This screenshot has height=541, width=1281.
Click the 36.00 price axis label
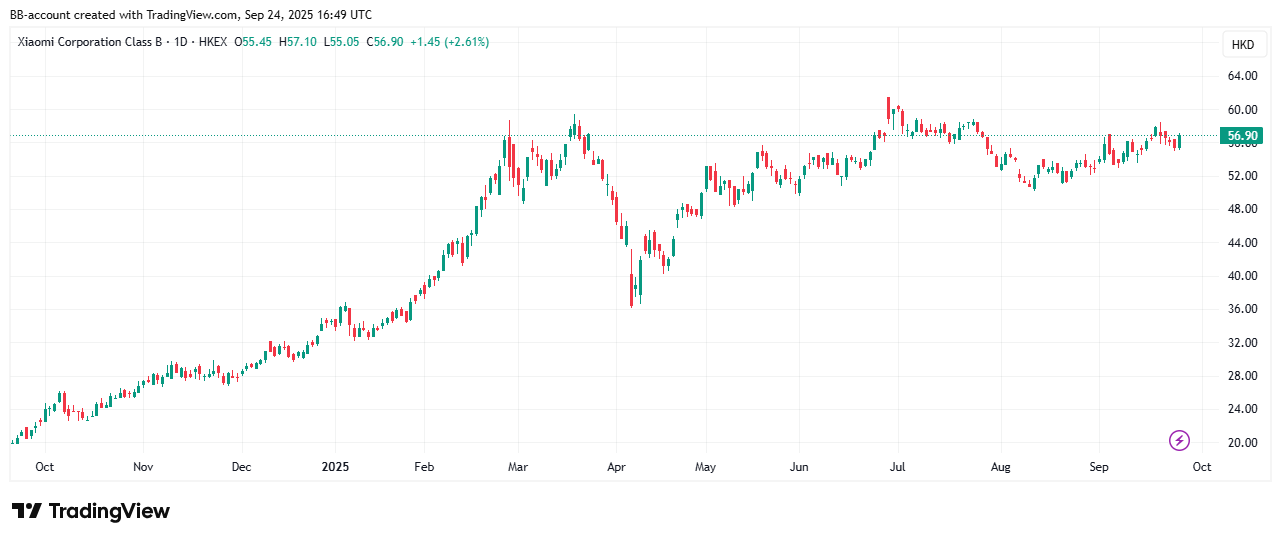[1242, 309]
